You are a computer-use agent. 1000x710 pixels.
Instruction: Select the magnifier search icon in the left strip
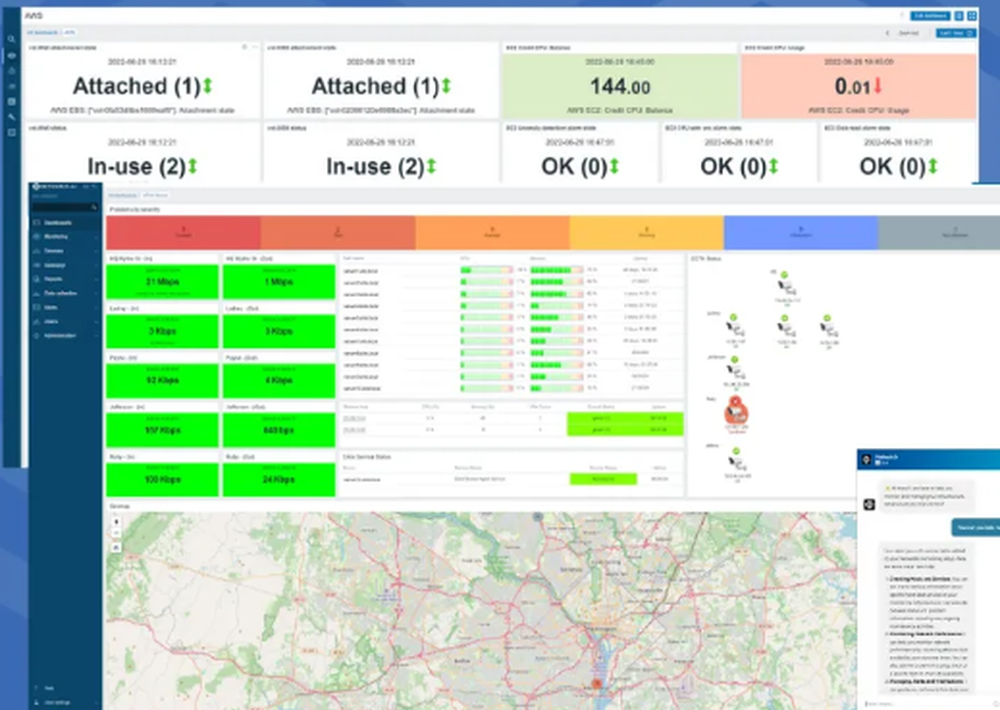click(12, 39)
